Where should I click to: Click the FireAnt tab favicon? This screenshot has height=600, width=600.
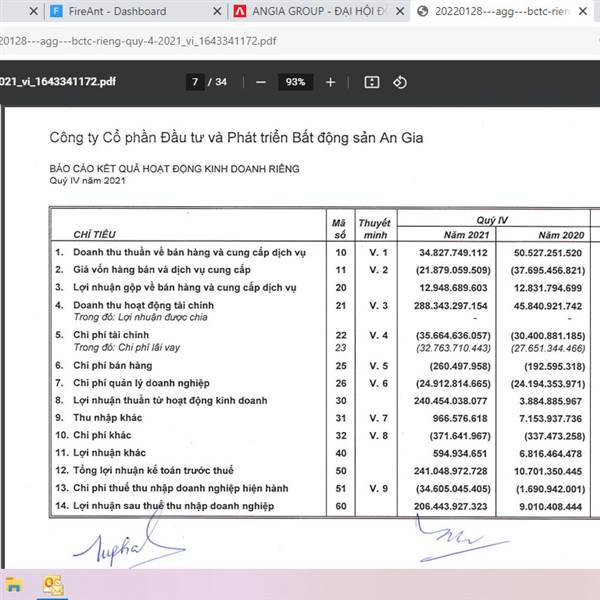(x=56, y=11)
